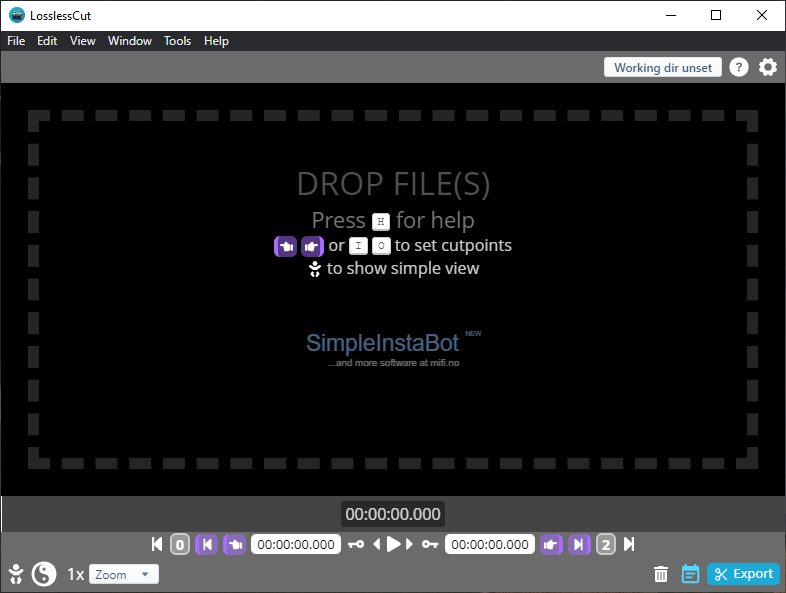The image size is (786, 593).
Task: Toggle simple view baby icon in bottom bar
Action: point(16,574)
